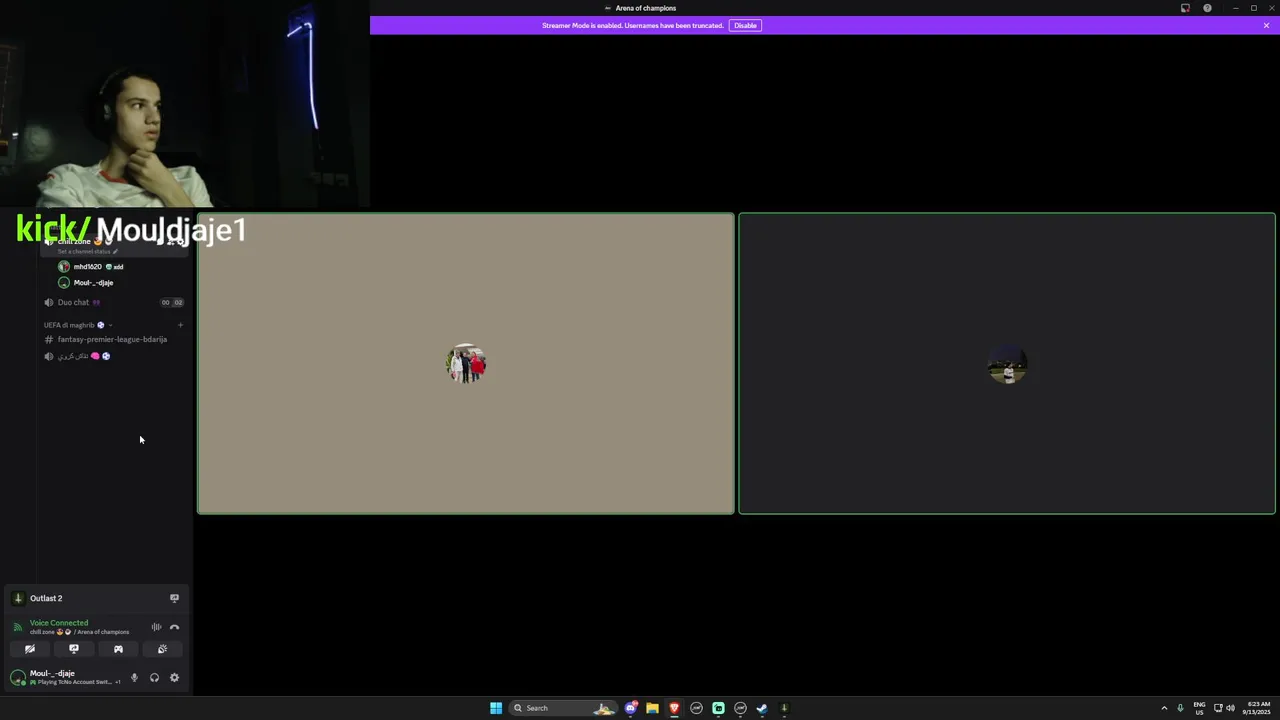Open the Moul-_-djaje profile avatar at bottom
Screen dimensions: 1280x720
point(17,678)
